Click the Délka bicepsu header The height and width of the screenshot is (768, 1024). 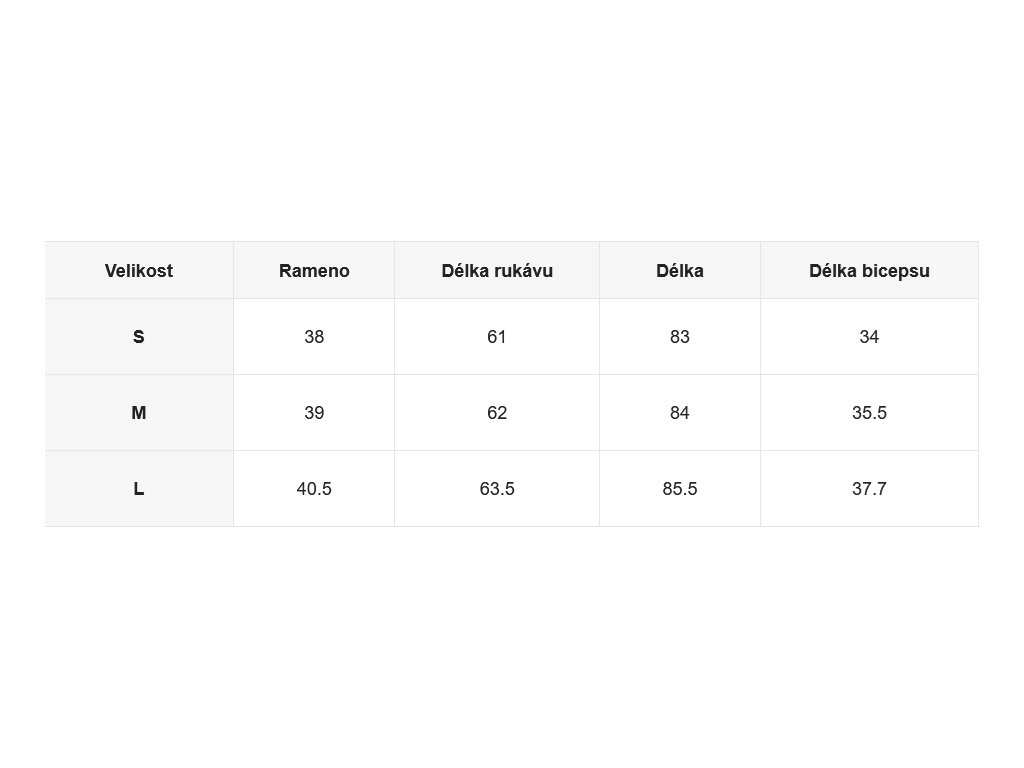tap(869, 270)
